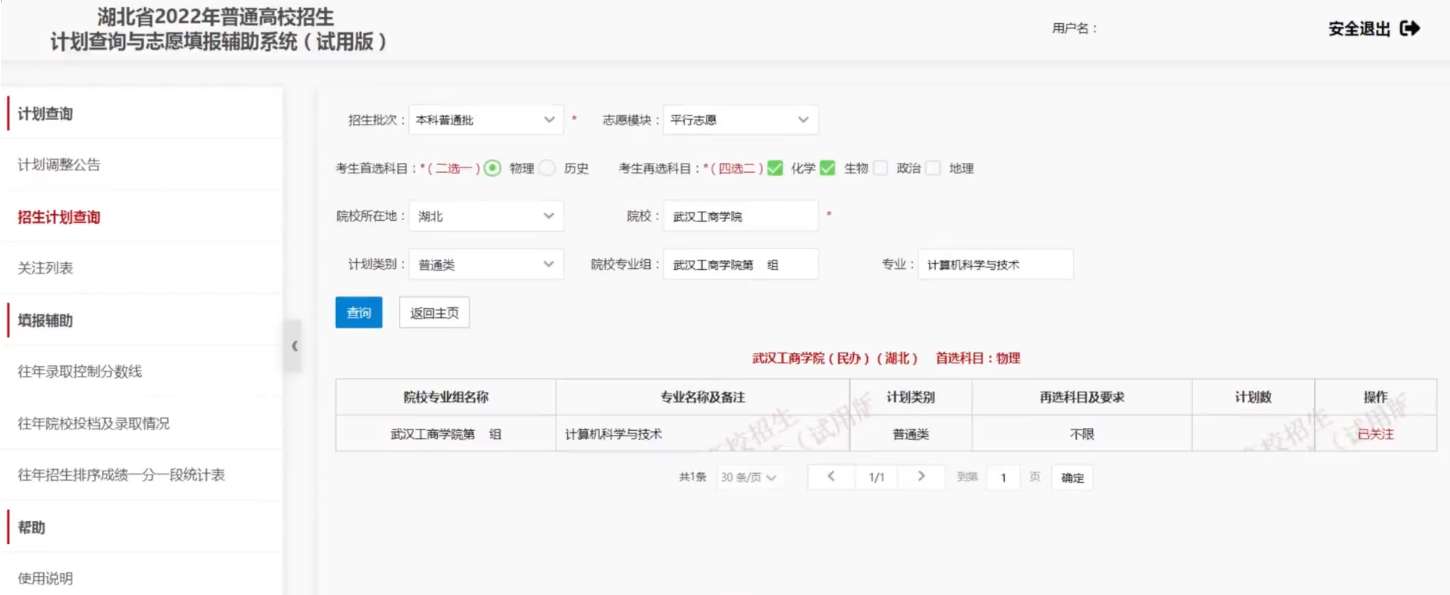Expand the 院校所在地 province dropdown
Screen dimensions: 1450x595
tap(486, 216)
